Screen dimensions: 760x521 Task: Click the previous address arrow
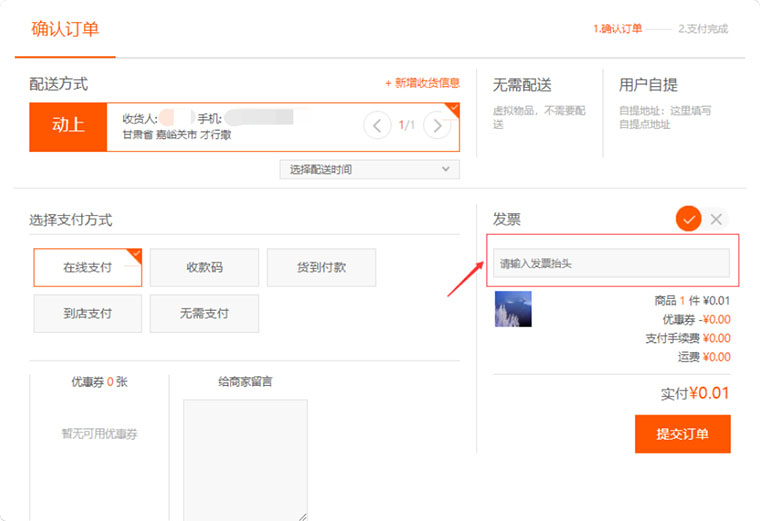[377, 126]
